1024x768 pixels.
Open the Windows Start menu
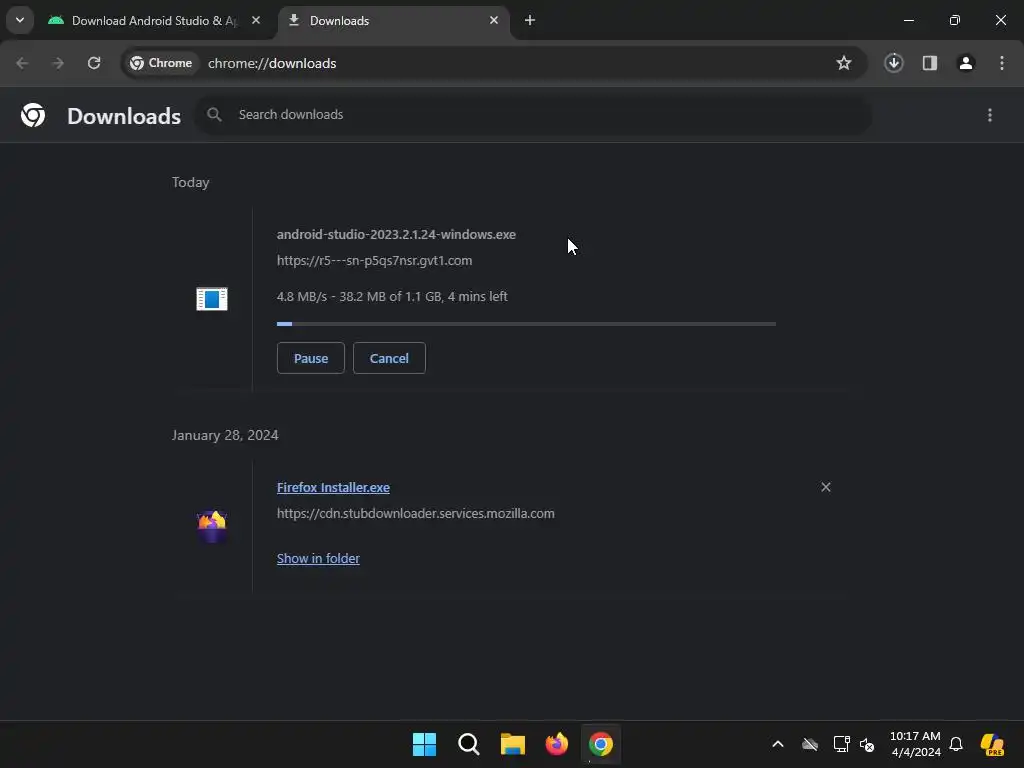424,744
